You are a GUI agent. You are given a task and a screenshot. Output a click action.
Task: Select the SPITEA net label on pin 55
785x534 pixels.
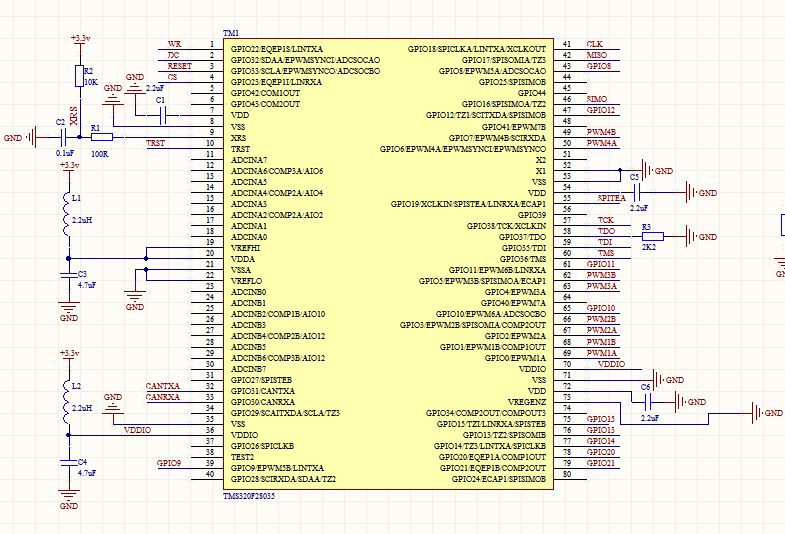(611, 198)
